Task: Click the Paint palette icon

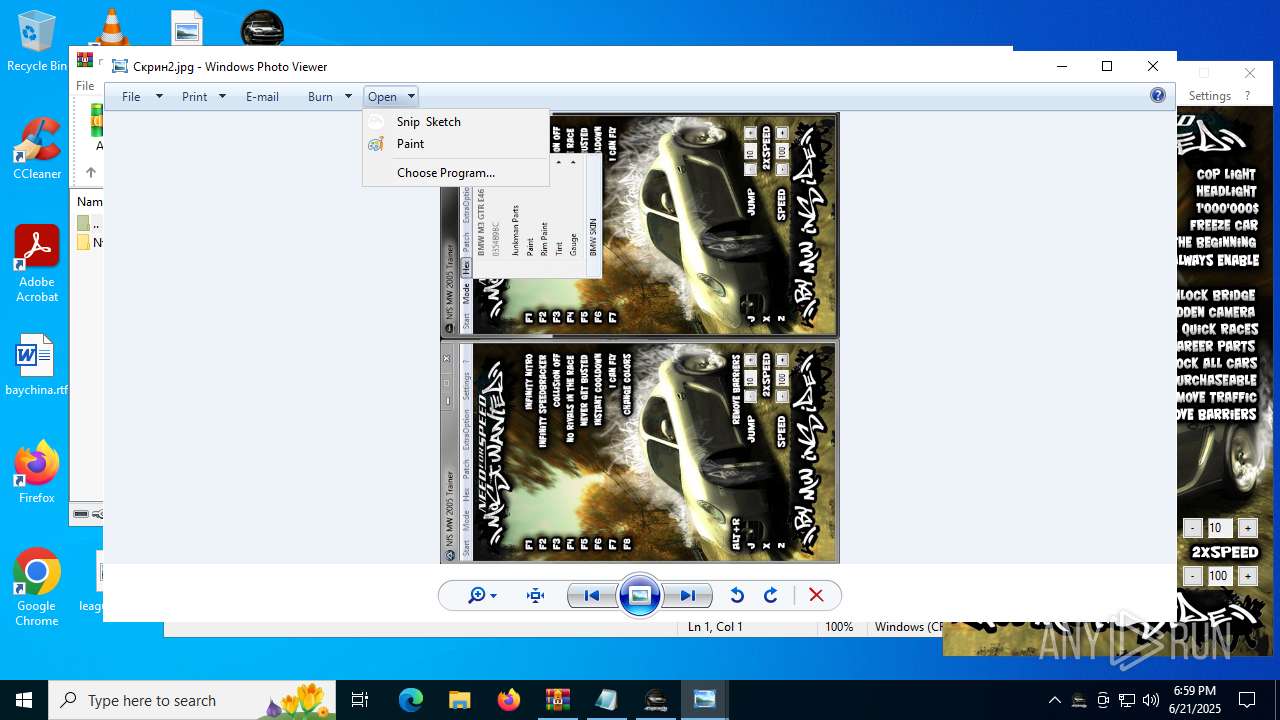Action: tap(376, 144)
